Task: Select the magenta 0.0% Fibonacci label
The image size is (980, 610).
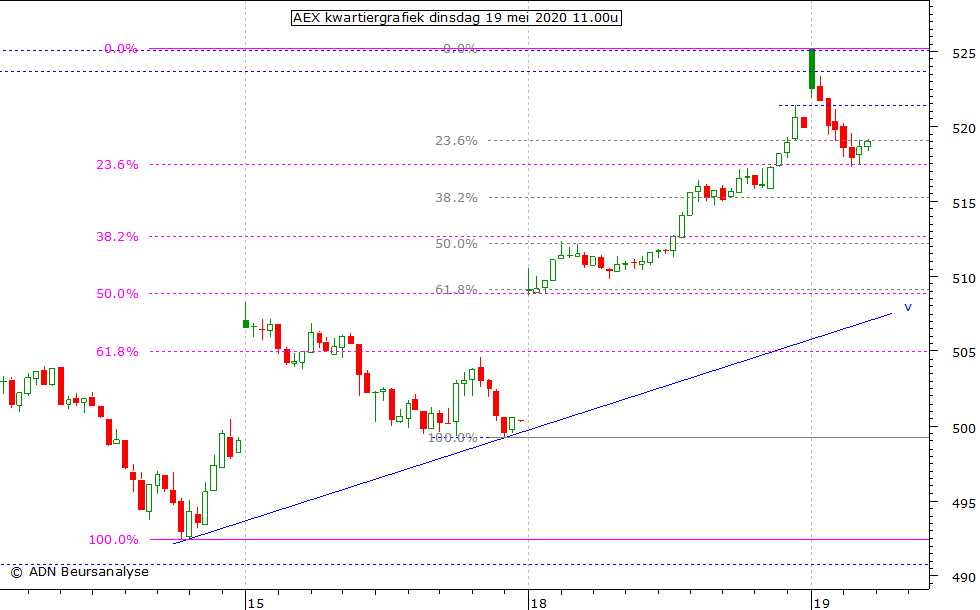Action: coord(121,49)
